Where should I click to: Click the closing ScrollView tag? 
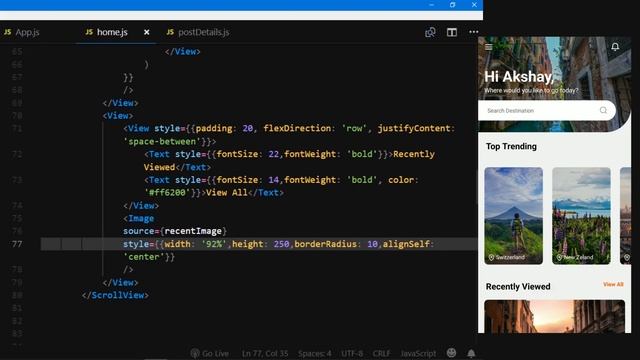click(x=116, y=295)
